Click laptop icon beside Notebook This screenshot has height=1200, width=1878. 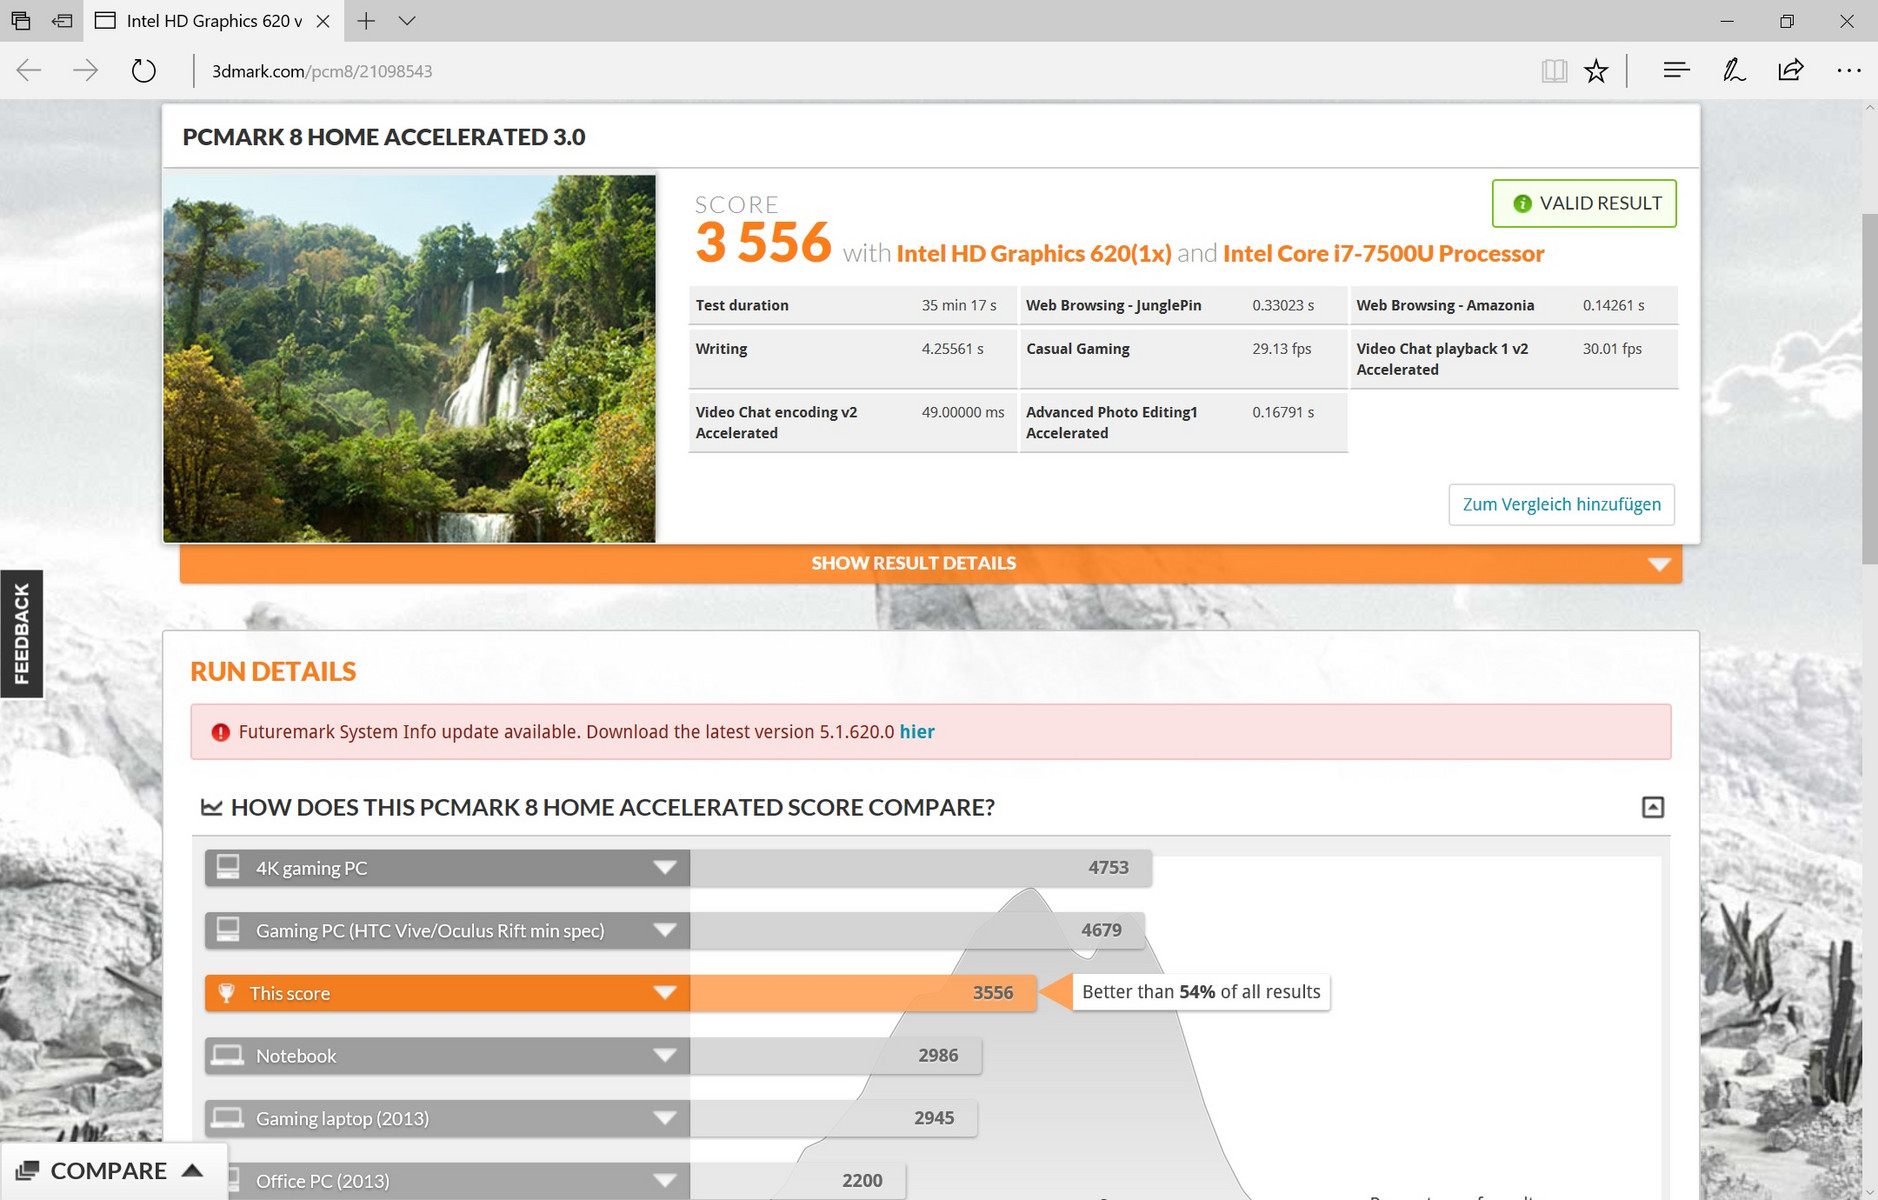pyautogui.click(x=228, y=1055)
